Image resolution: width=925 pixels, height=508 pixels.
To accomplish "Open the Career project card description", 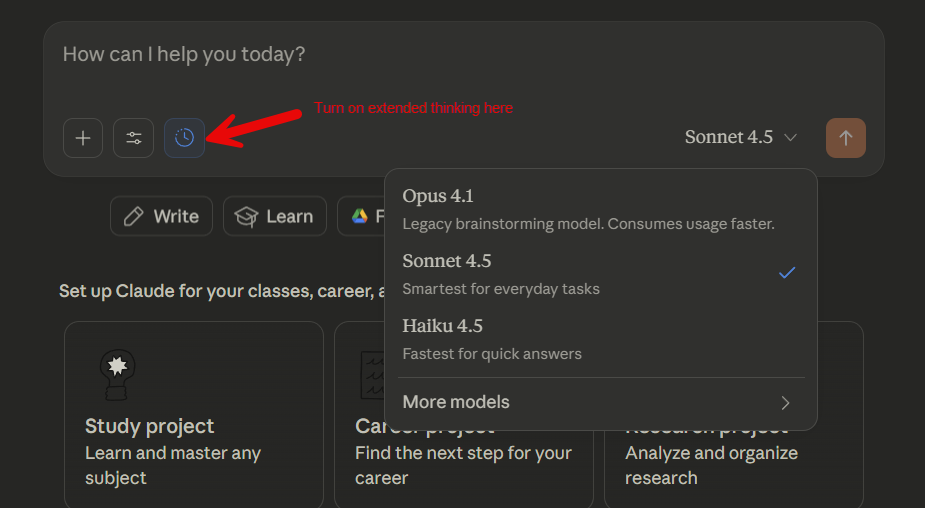I will click(464, 466).
